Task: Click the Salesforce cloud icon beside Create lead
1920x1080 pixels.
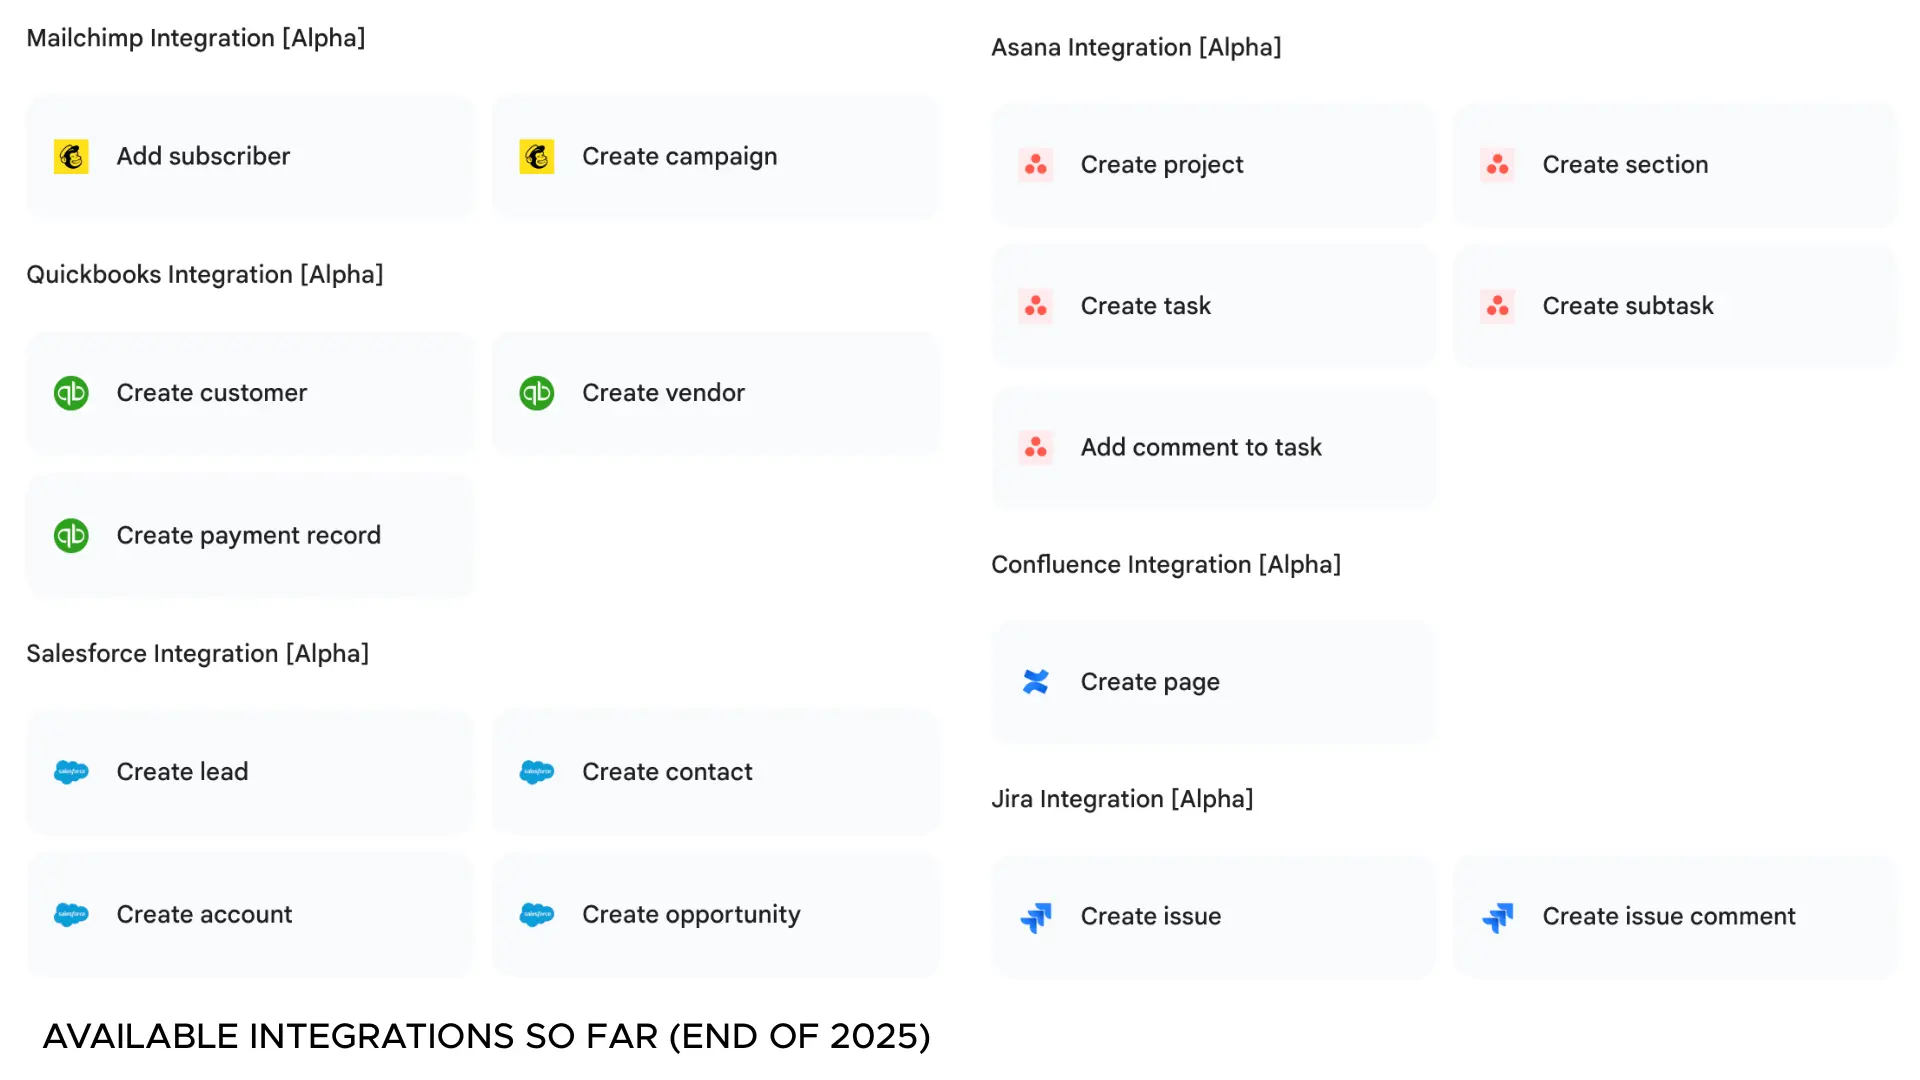Action: tap(71, 772)
